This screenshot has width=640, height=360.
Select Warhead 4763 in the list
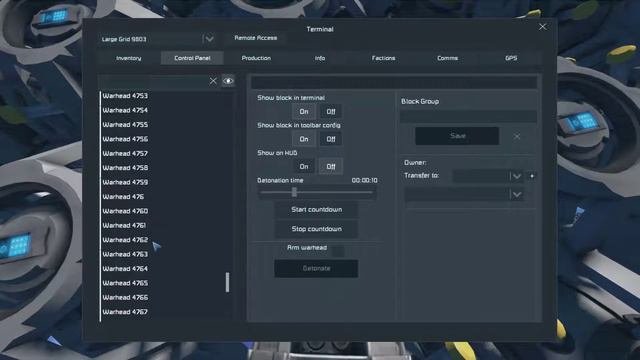pos(125,254)
